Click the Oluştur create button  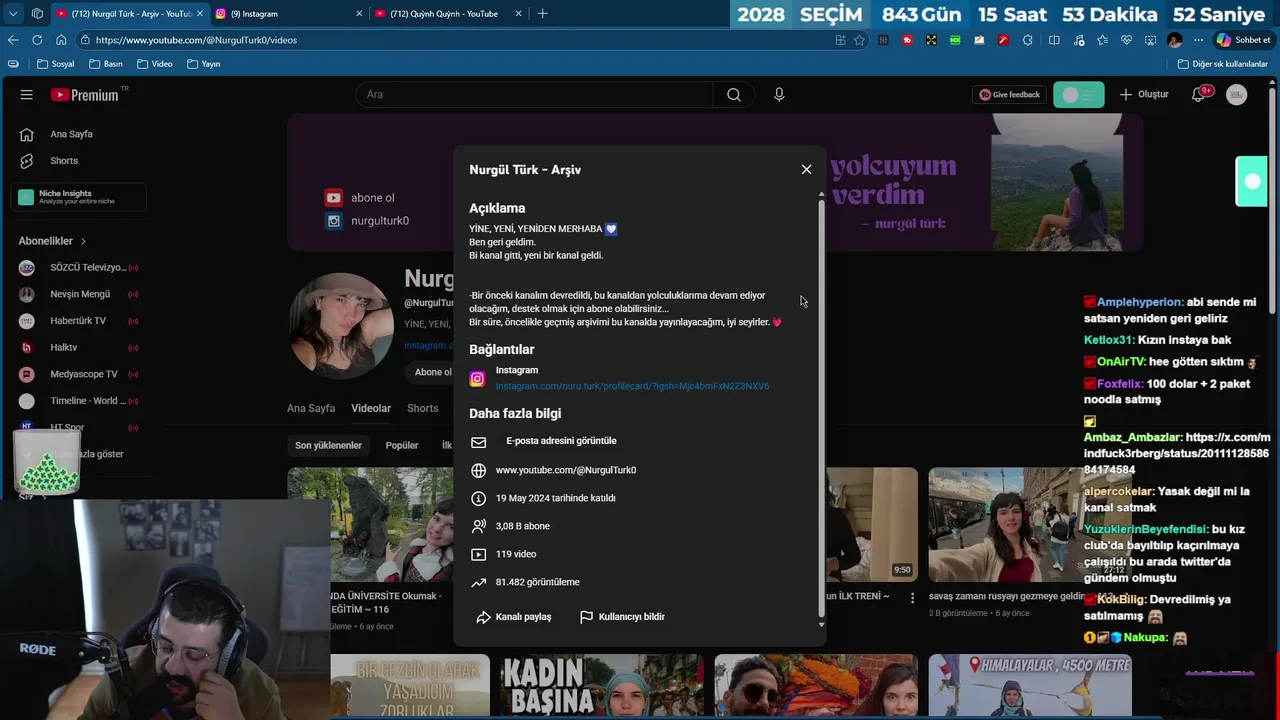[1144, 95]
